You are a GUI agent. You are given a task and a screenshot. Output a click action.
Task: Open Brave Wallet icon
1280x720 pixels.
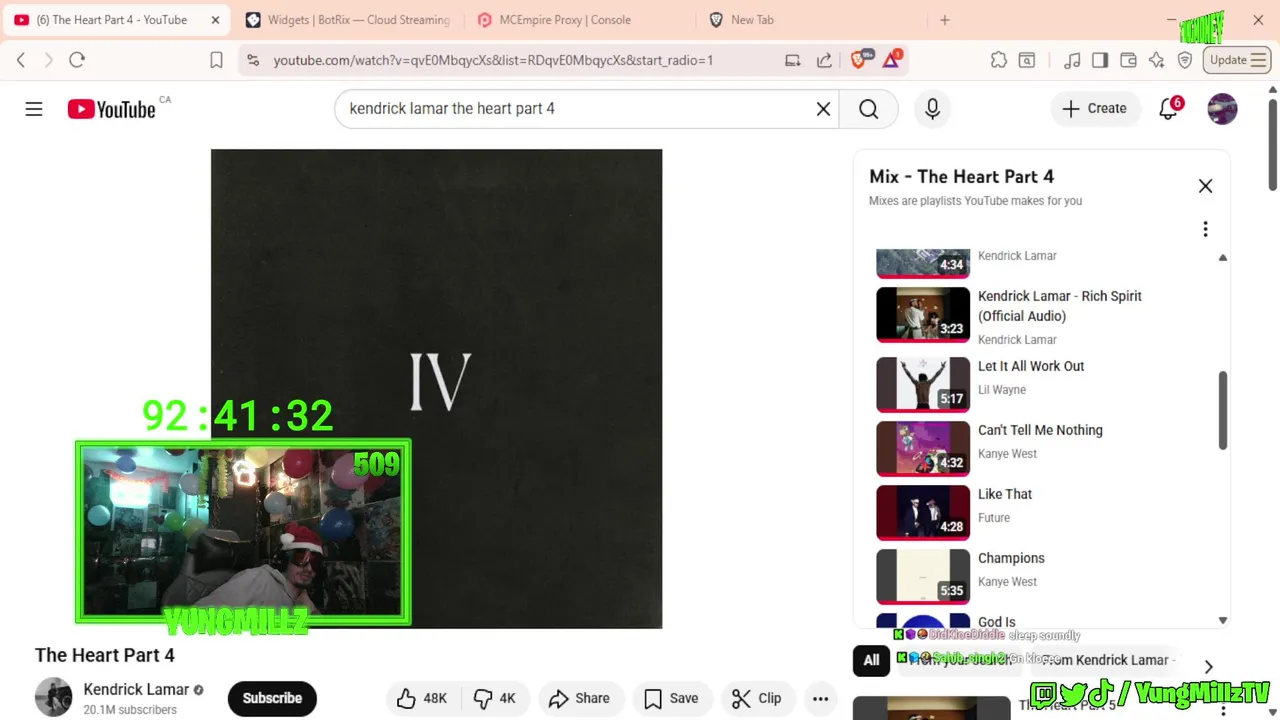[x=1128, y=60]
